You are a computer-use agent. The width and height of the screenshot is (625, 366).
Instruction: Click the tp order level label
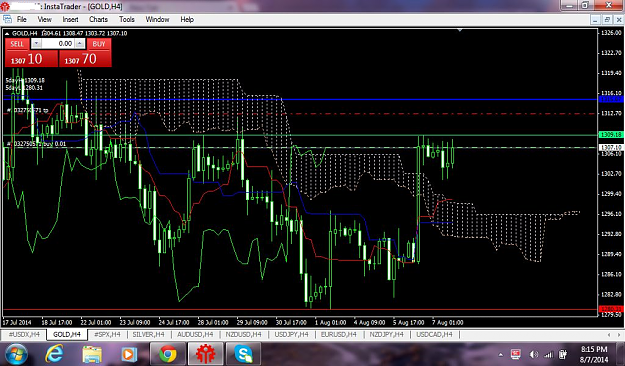(28, 110)
